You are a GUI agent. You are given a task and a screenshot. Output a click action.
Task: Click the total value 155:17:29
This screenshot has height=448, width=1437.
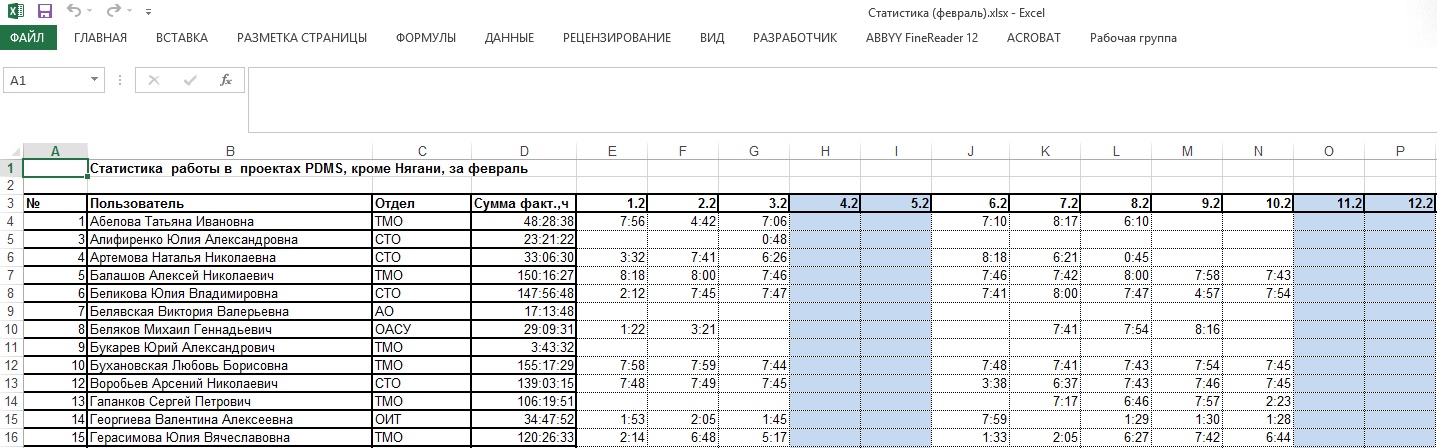point(524,365)
